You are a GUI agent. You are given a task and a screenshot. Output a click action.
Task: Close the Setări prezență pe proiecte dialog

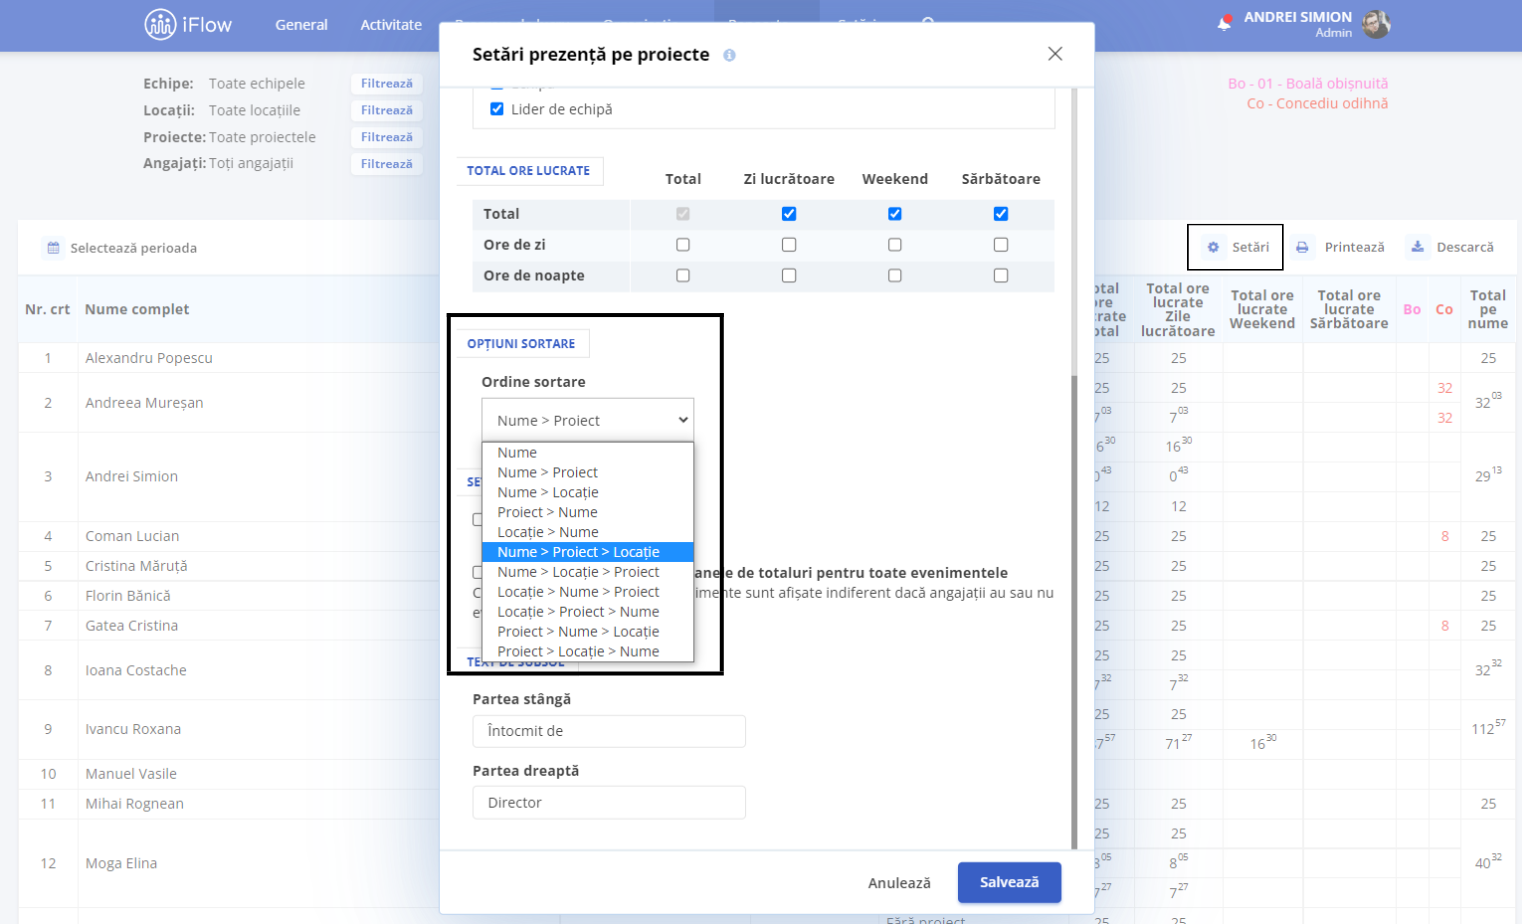click(1055, 54)
